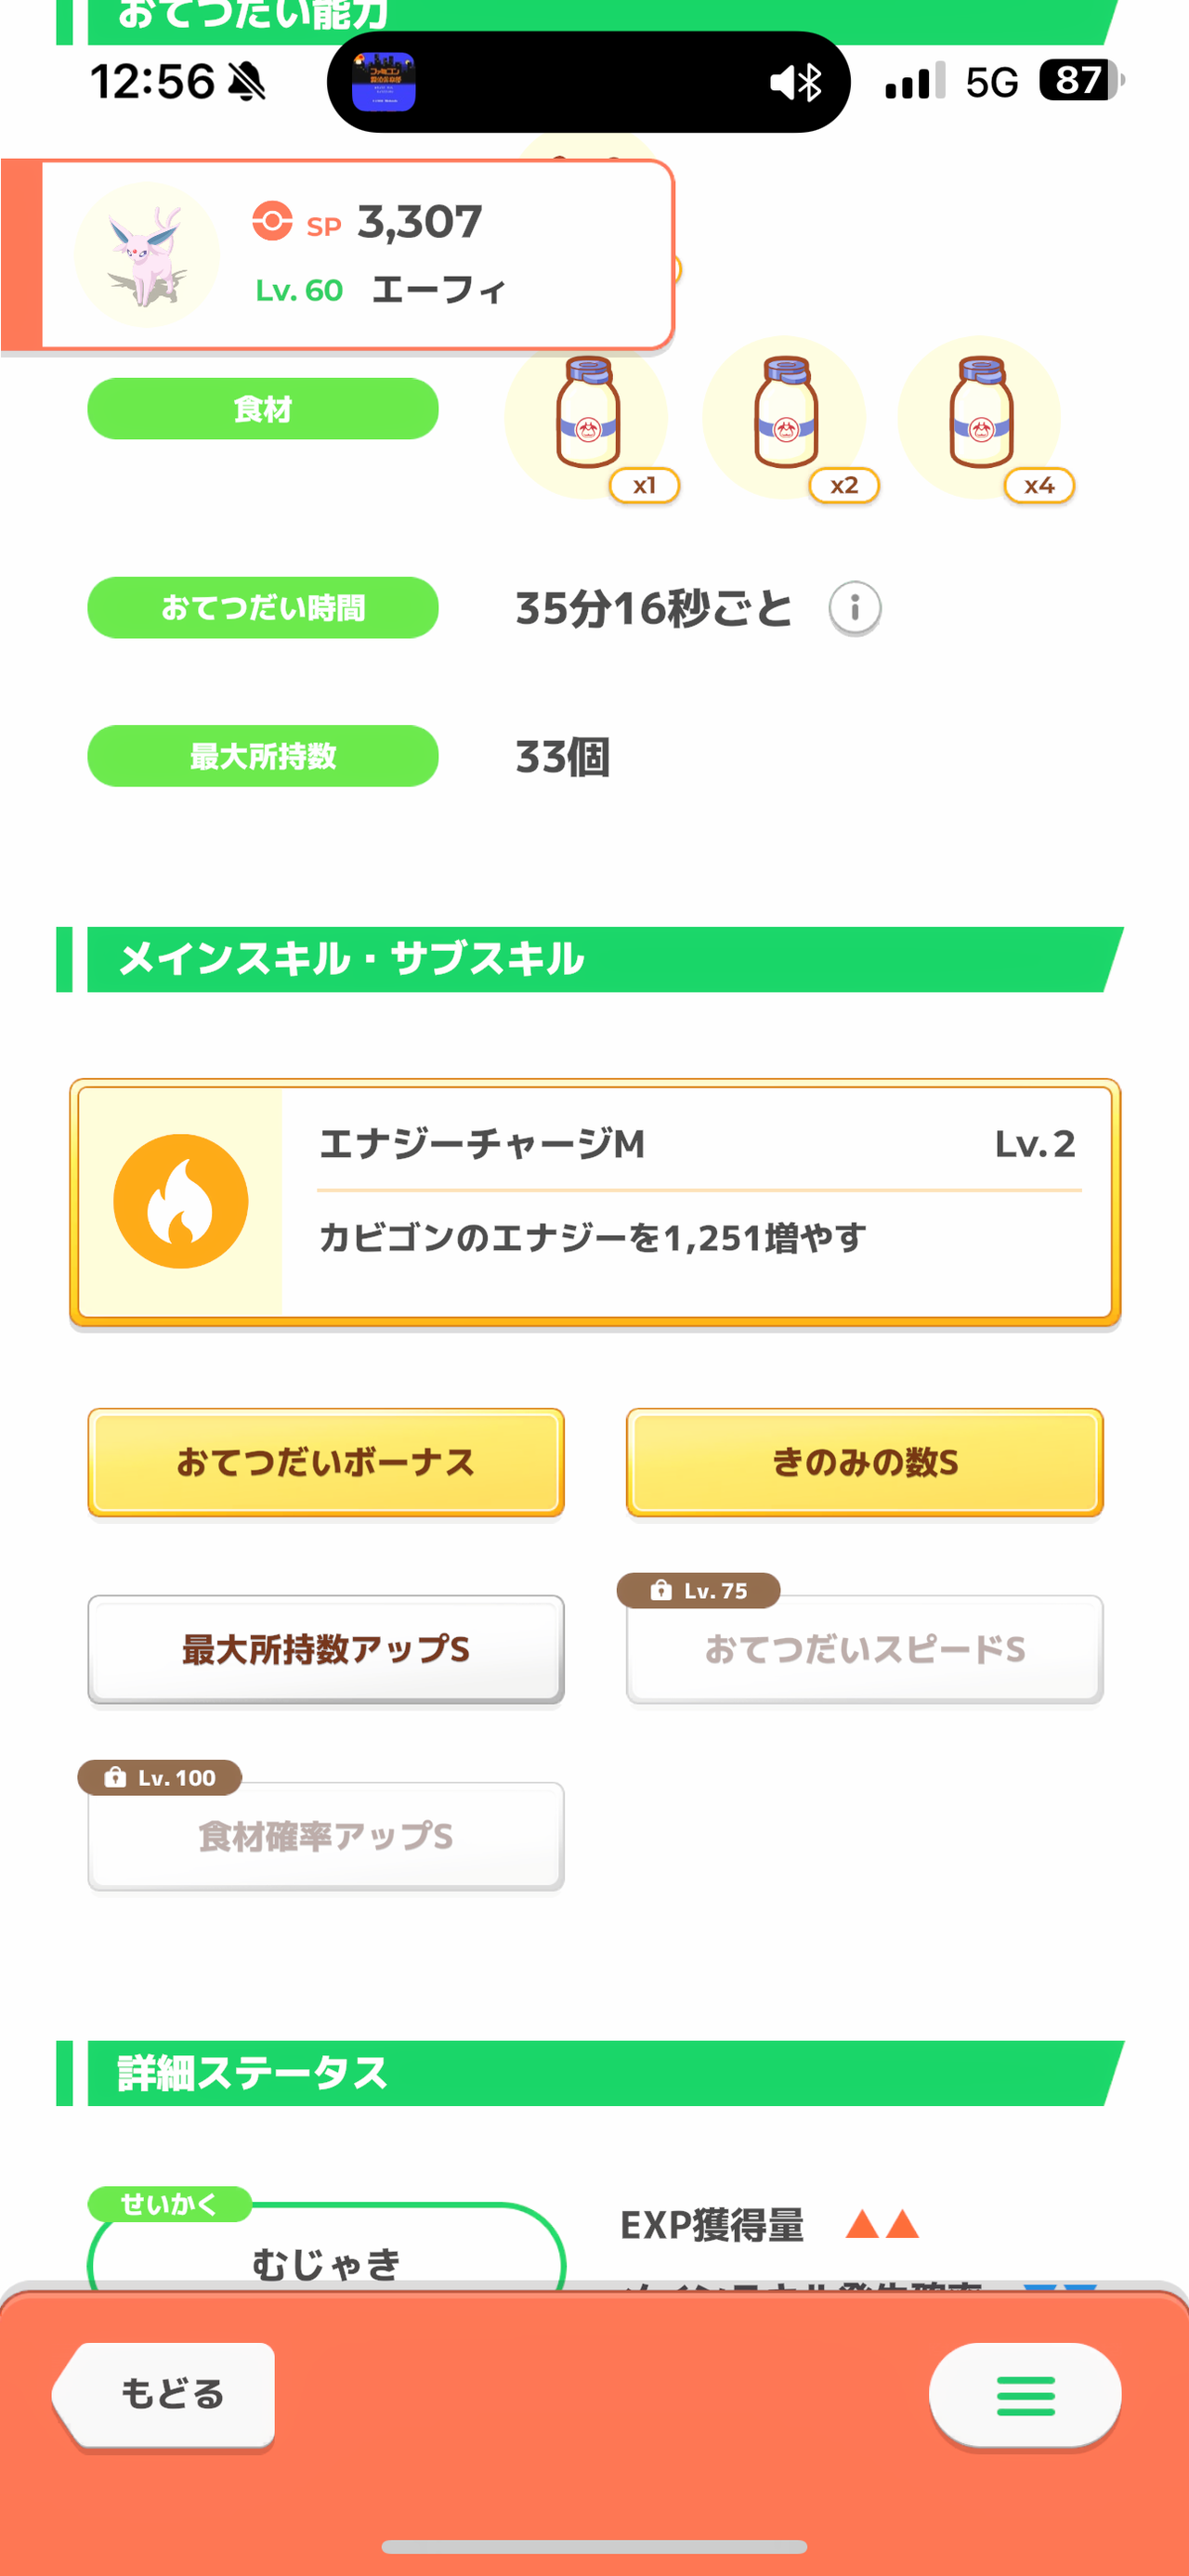Tap the second milk bottle ingredient x2

(x=785, y=417)
